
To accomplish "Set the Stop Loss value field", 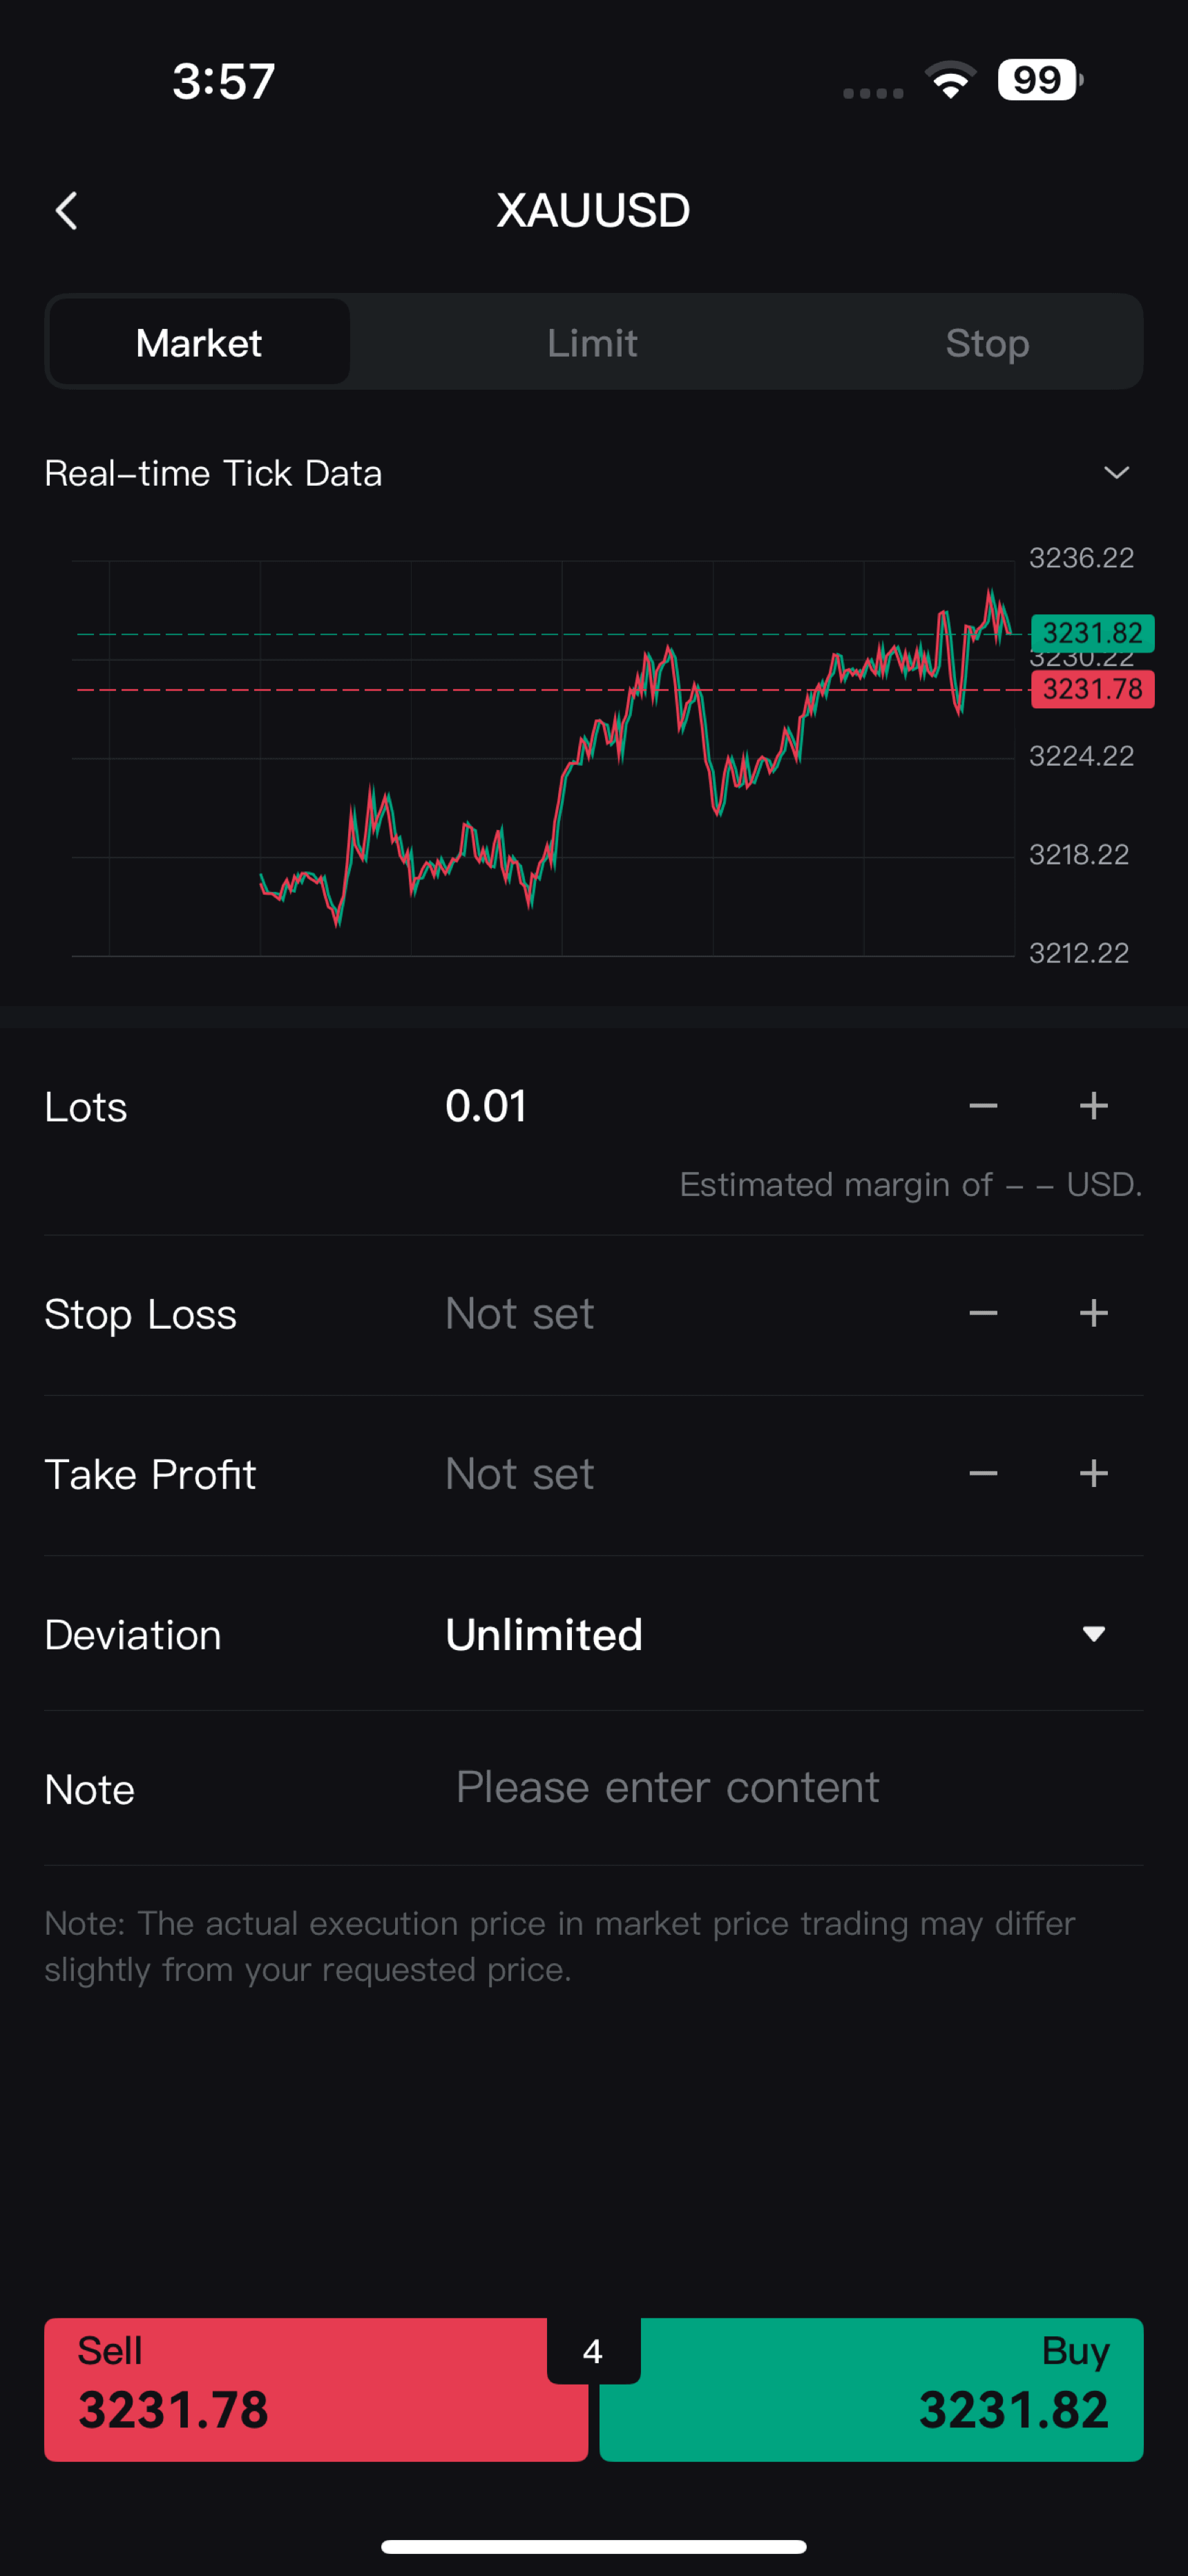I will [x=520, y=1313].
